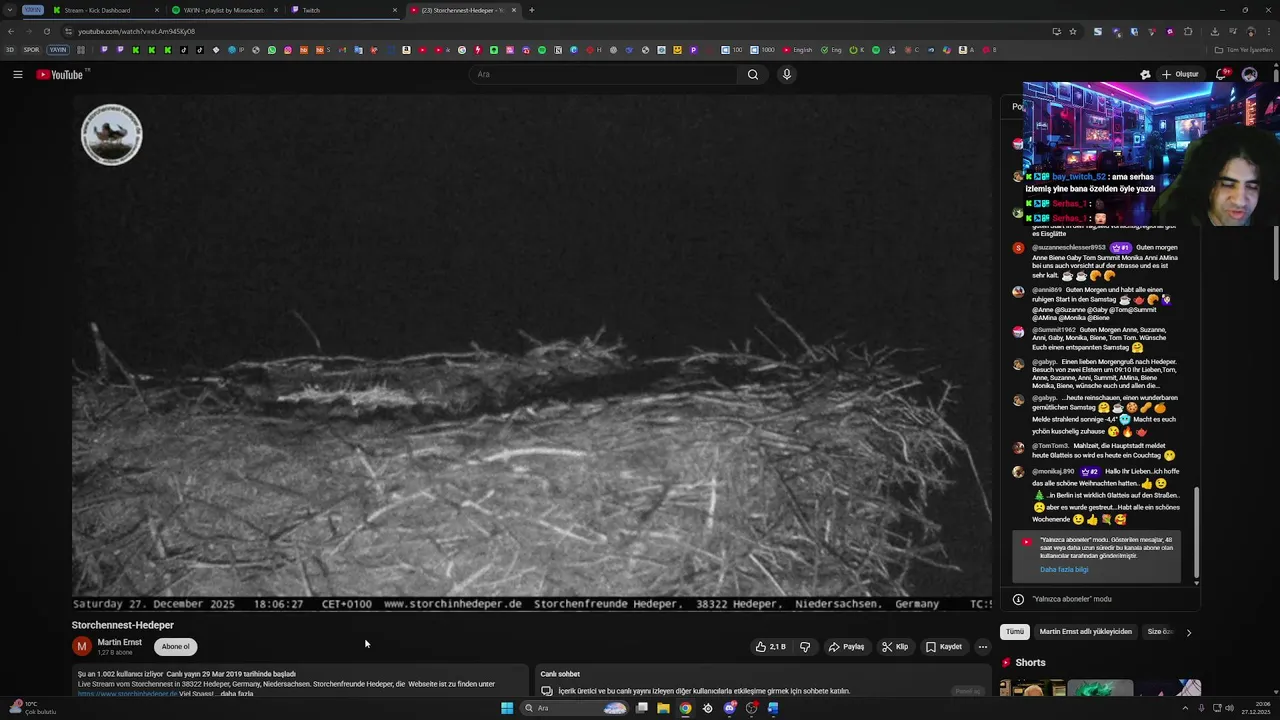Like the Storchennest-Hedeper stream
Screen dimensions: 1280x720
770,647
